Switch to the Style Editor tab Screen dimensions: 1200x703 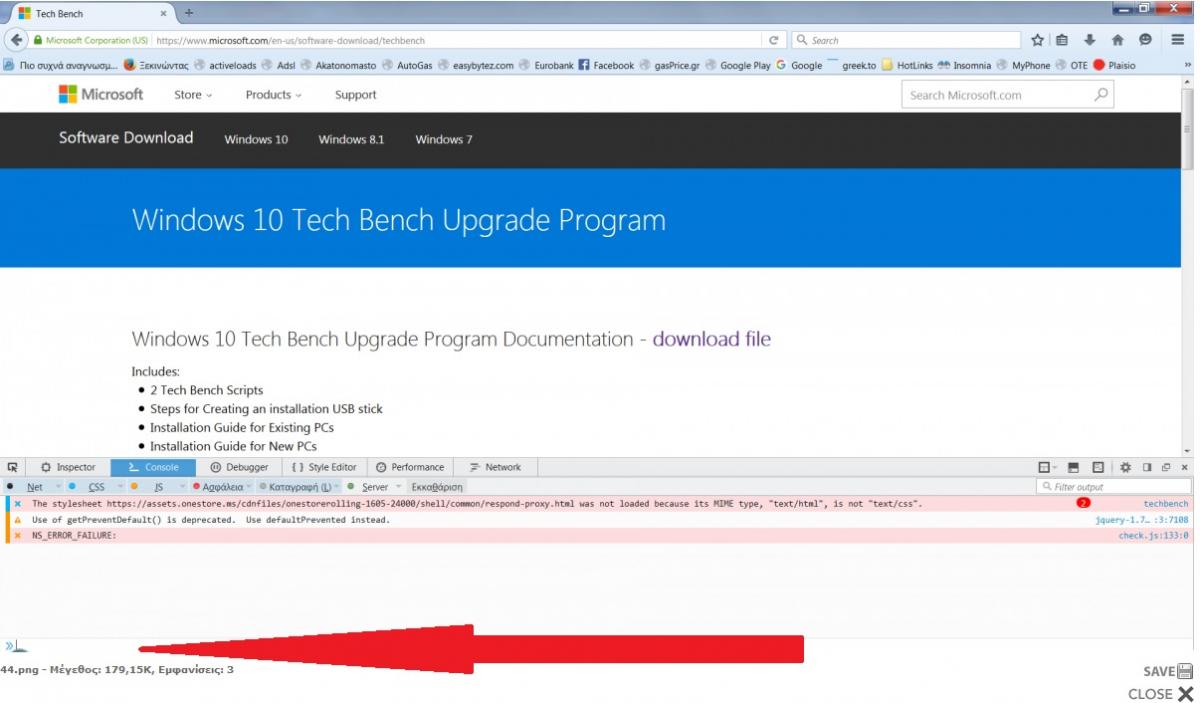[325, 467]
